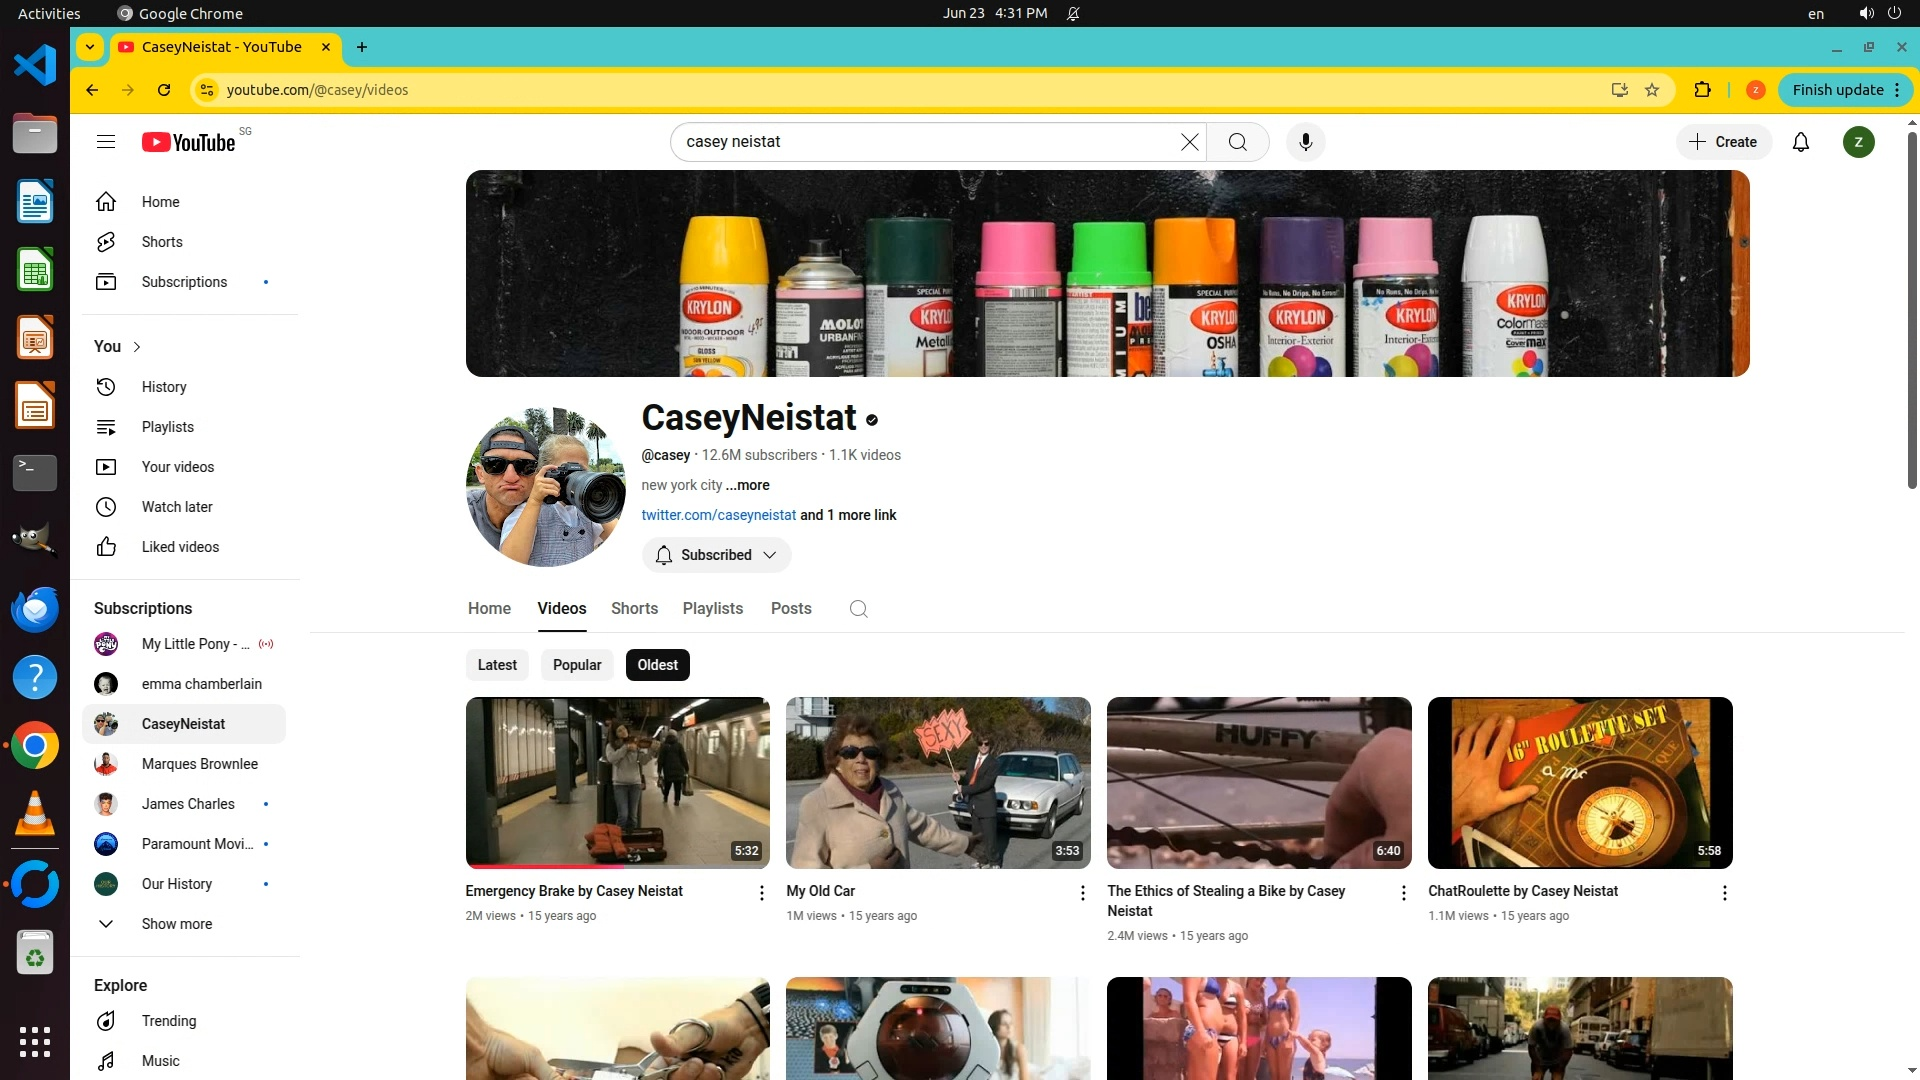
Task: Click the voice search microphone icon
Action: pyautogui.click(x=1305, y=142)
